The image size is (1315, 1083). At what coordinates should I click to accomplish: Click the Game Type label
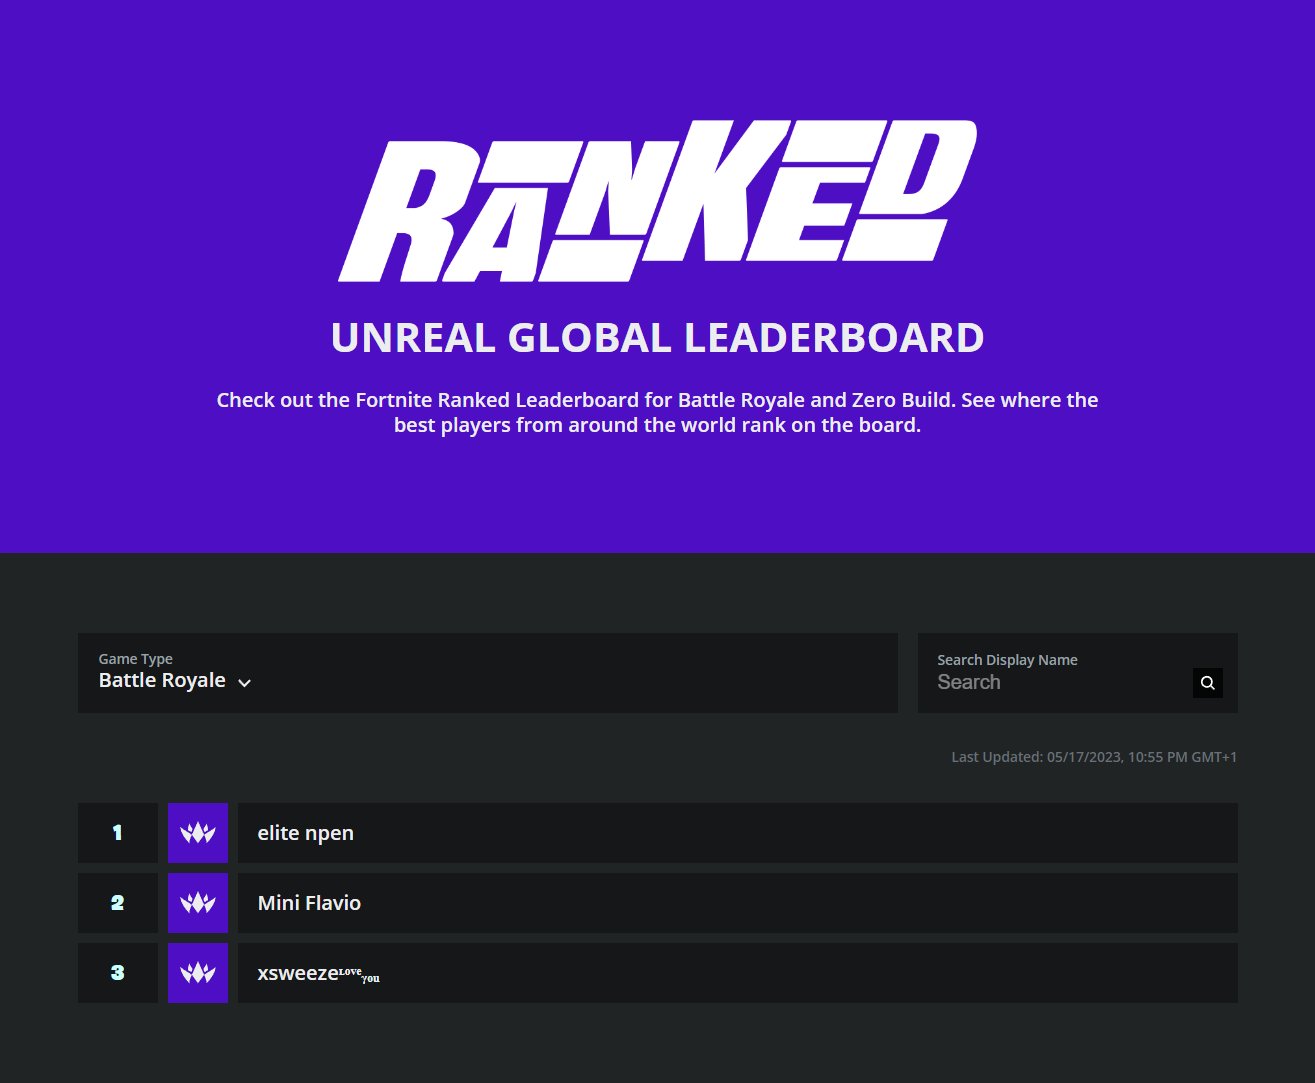point(135,659)
